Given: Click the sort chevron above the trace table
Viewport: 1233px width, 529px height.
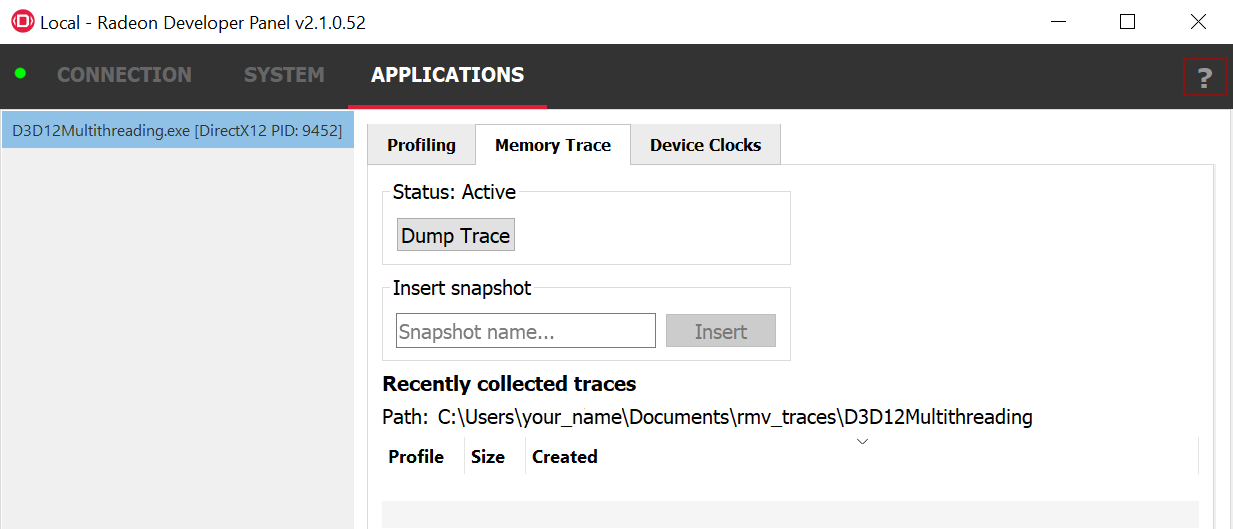Looking at the screenshot, I should [x=862, y=441].
